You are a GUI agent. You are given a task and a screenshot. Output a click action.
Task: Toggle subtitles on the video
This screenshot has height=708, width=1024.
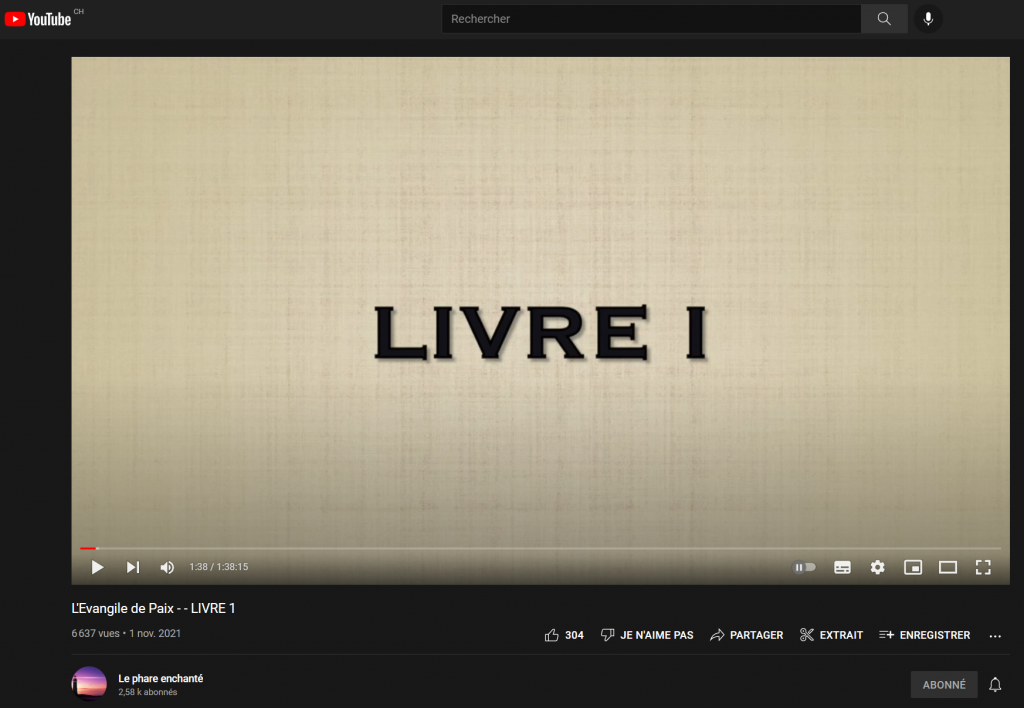click(842, 567)
